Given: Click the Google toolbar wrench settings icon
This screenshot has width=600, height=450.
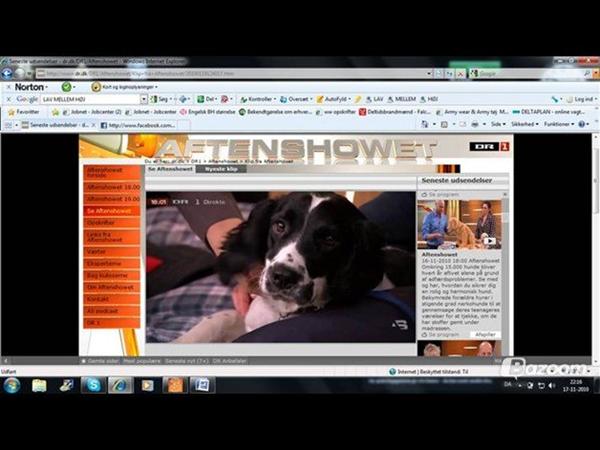Looking at the screenshot, I should (556, 99).
